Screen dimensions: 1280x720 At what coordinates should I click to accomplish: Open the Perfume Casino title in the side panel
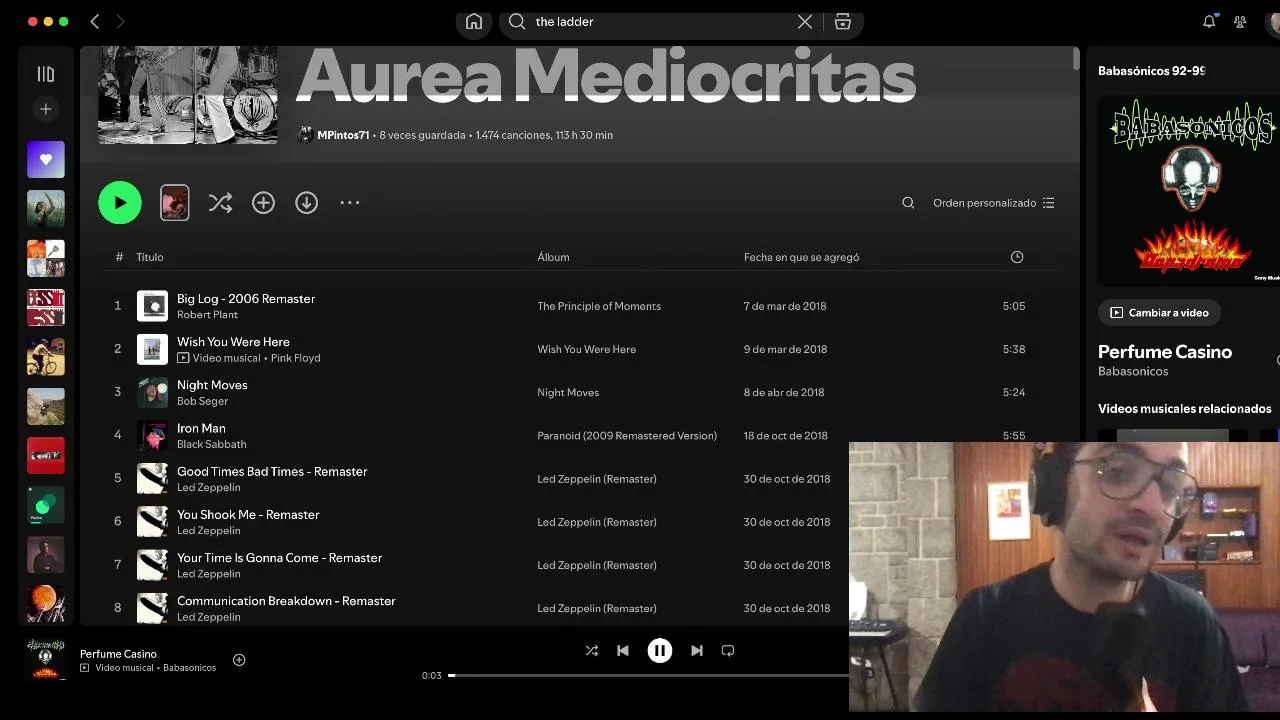point(1165,352)
